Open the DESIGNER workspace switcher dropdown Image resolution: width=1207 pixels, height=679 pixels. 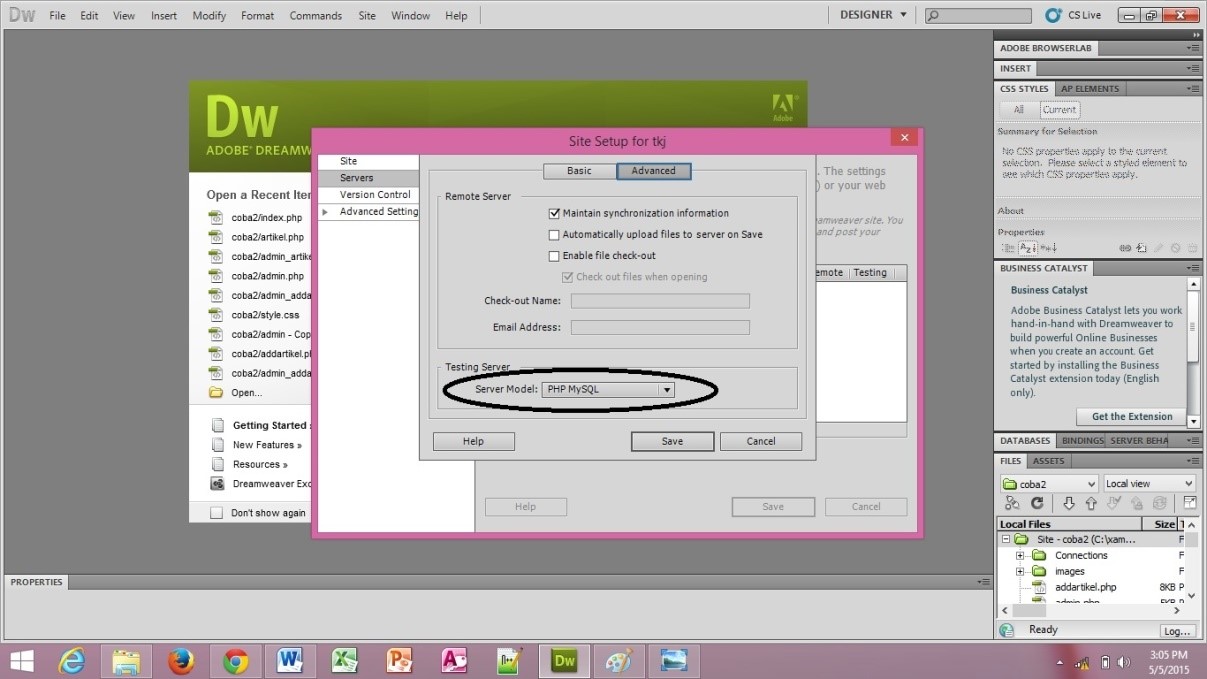point(874,15)
